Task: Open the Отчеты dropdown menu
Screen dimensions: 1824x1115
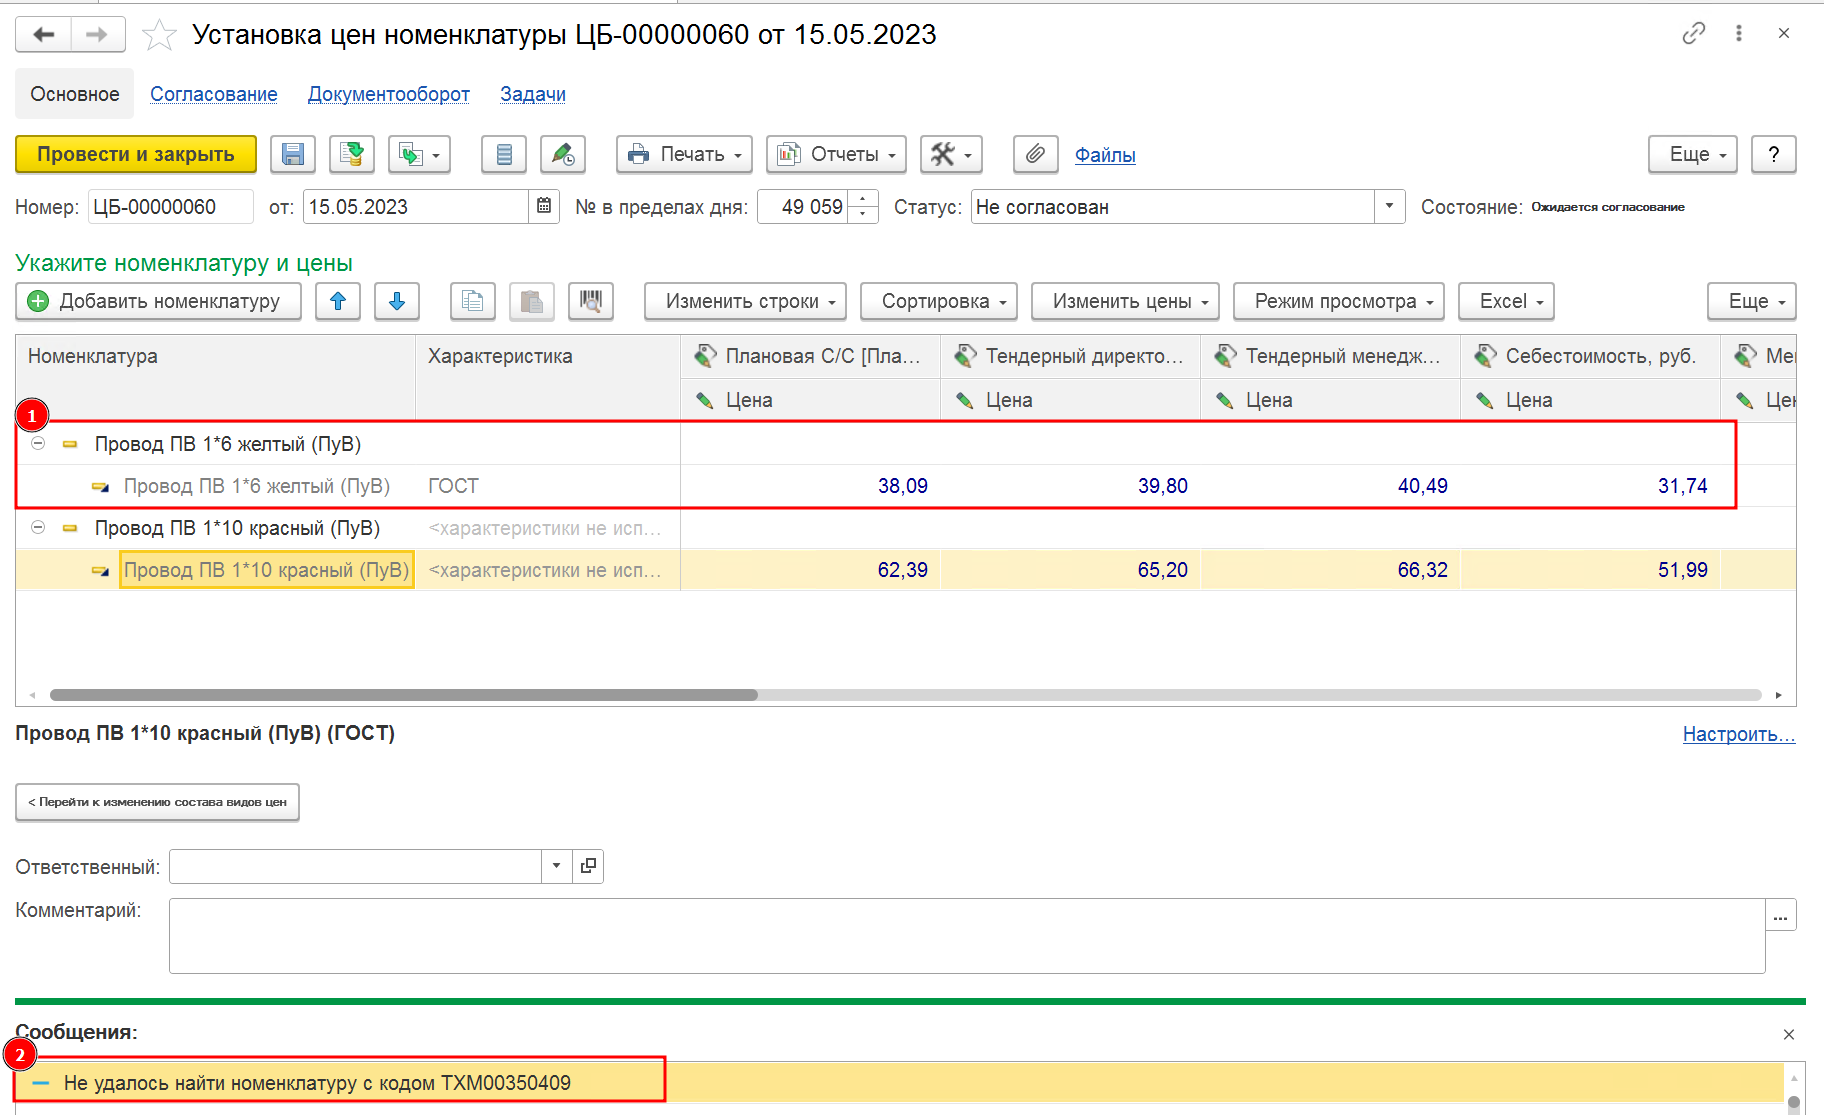Action: (x=836, y=154)
